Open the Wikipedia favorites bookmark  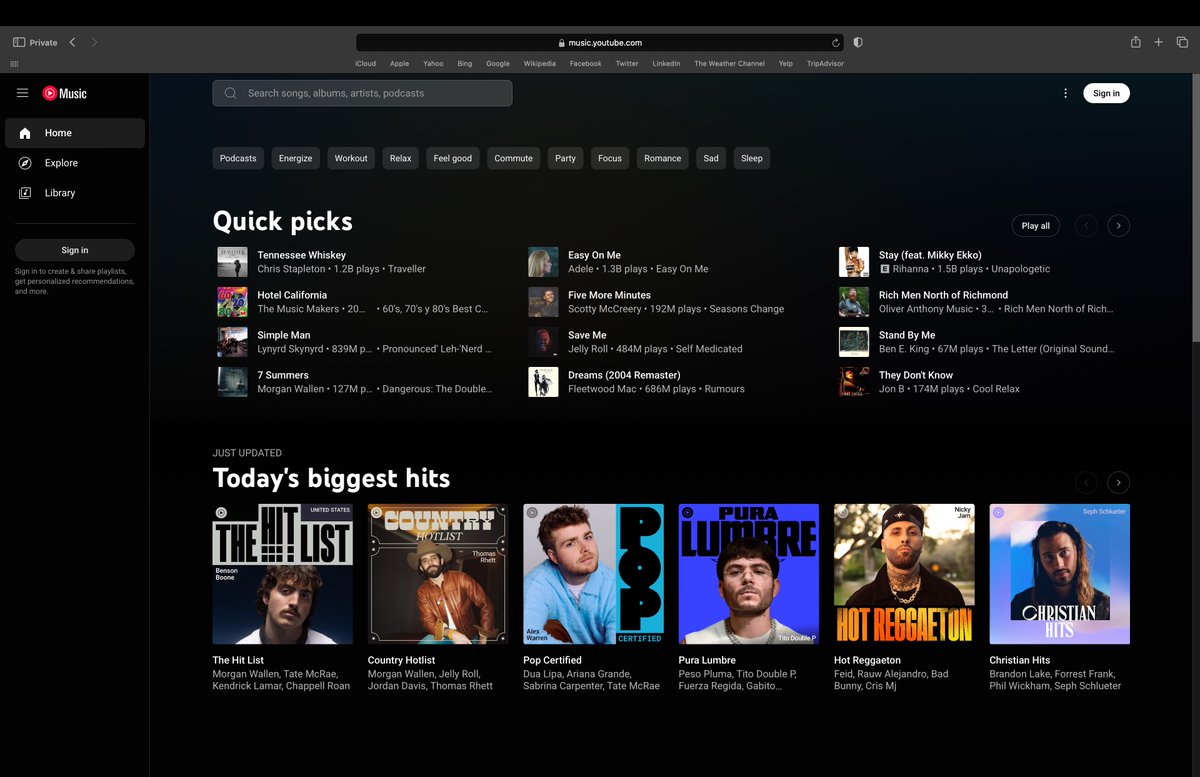[539, 64]
